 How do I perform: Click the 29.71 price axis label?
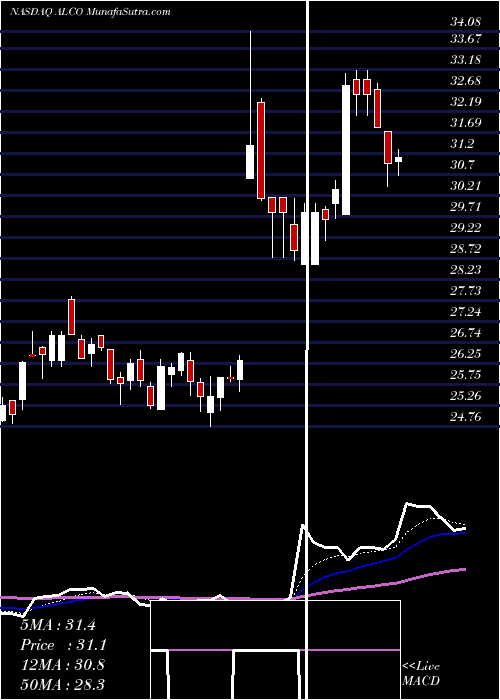pyautogui.click(x=465, y=207)
